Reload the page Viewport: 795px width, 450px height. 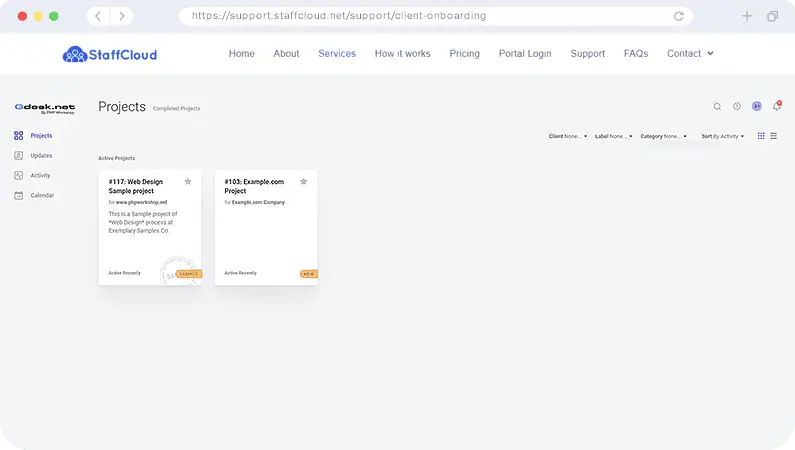coord(678,16)
